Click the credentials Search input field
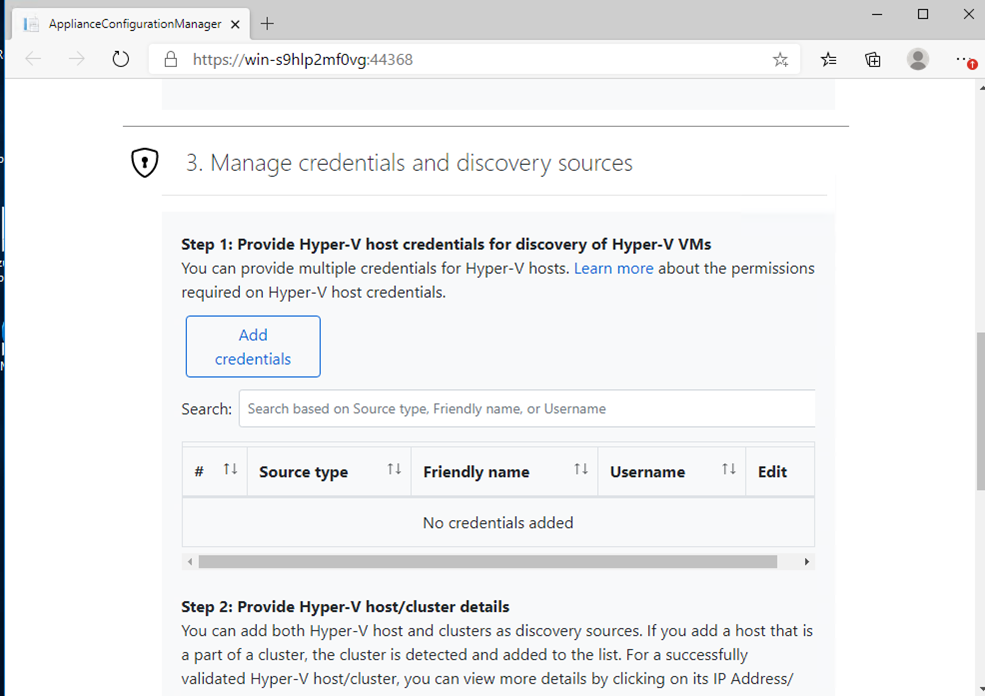This screenshot has height=696, width=985. (527, 409)
